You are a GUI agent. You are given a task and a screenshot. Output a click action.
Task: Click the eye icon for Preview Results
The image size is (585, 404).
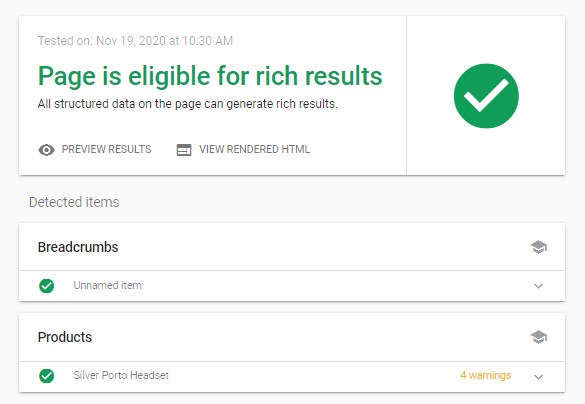click(46, 150)
